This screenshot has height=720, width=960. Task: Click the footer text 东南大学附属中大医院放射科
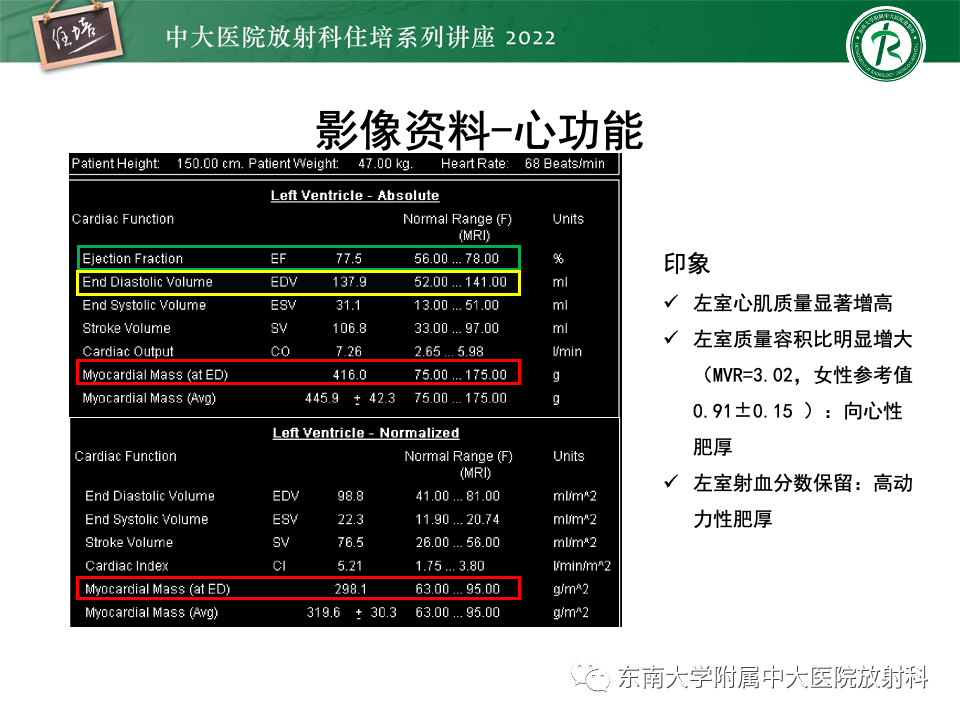pyautogui.click(x=772, y=677)
